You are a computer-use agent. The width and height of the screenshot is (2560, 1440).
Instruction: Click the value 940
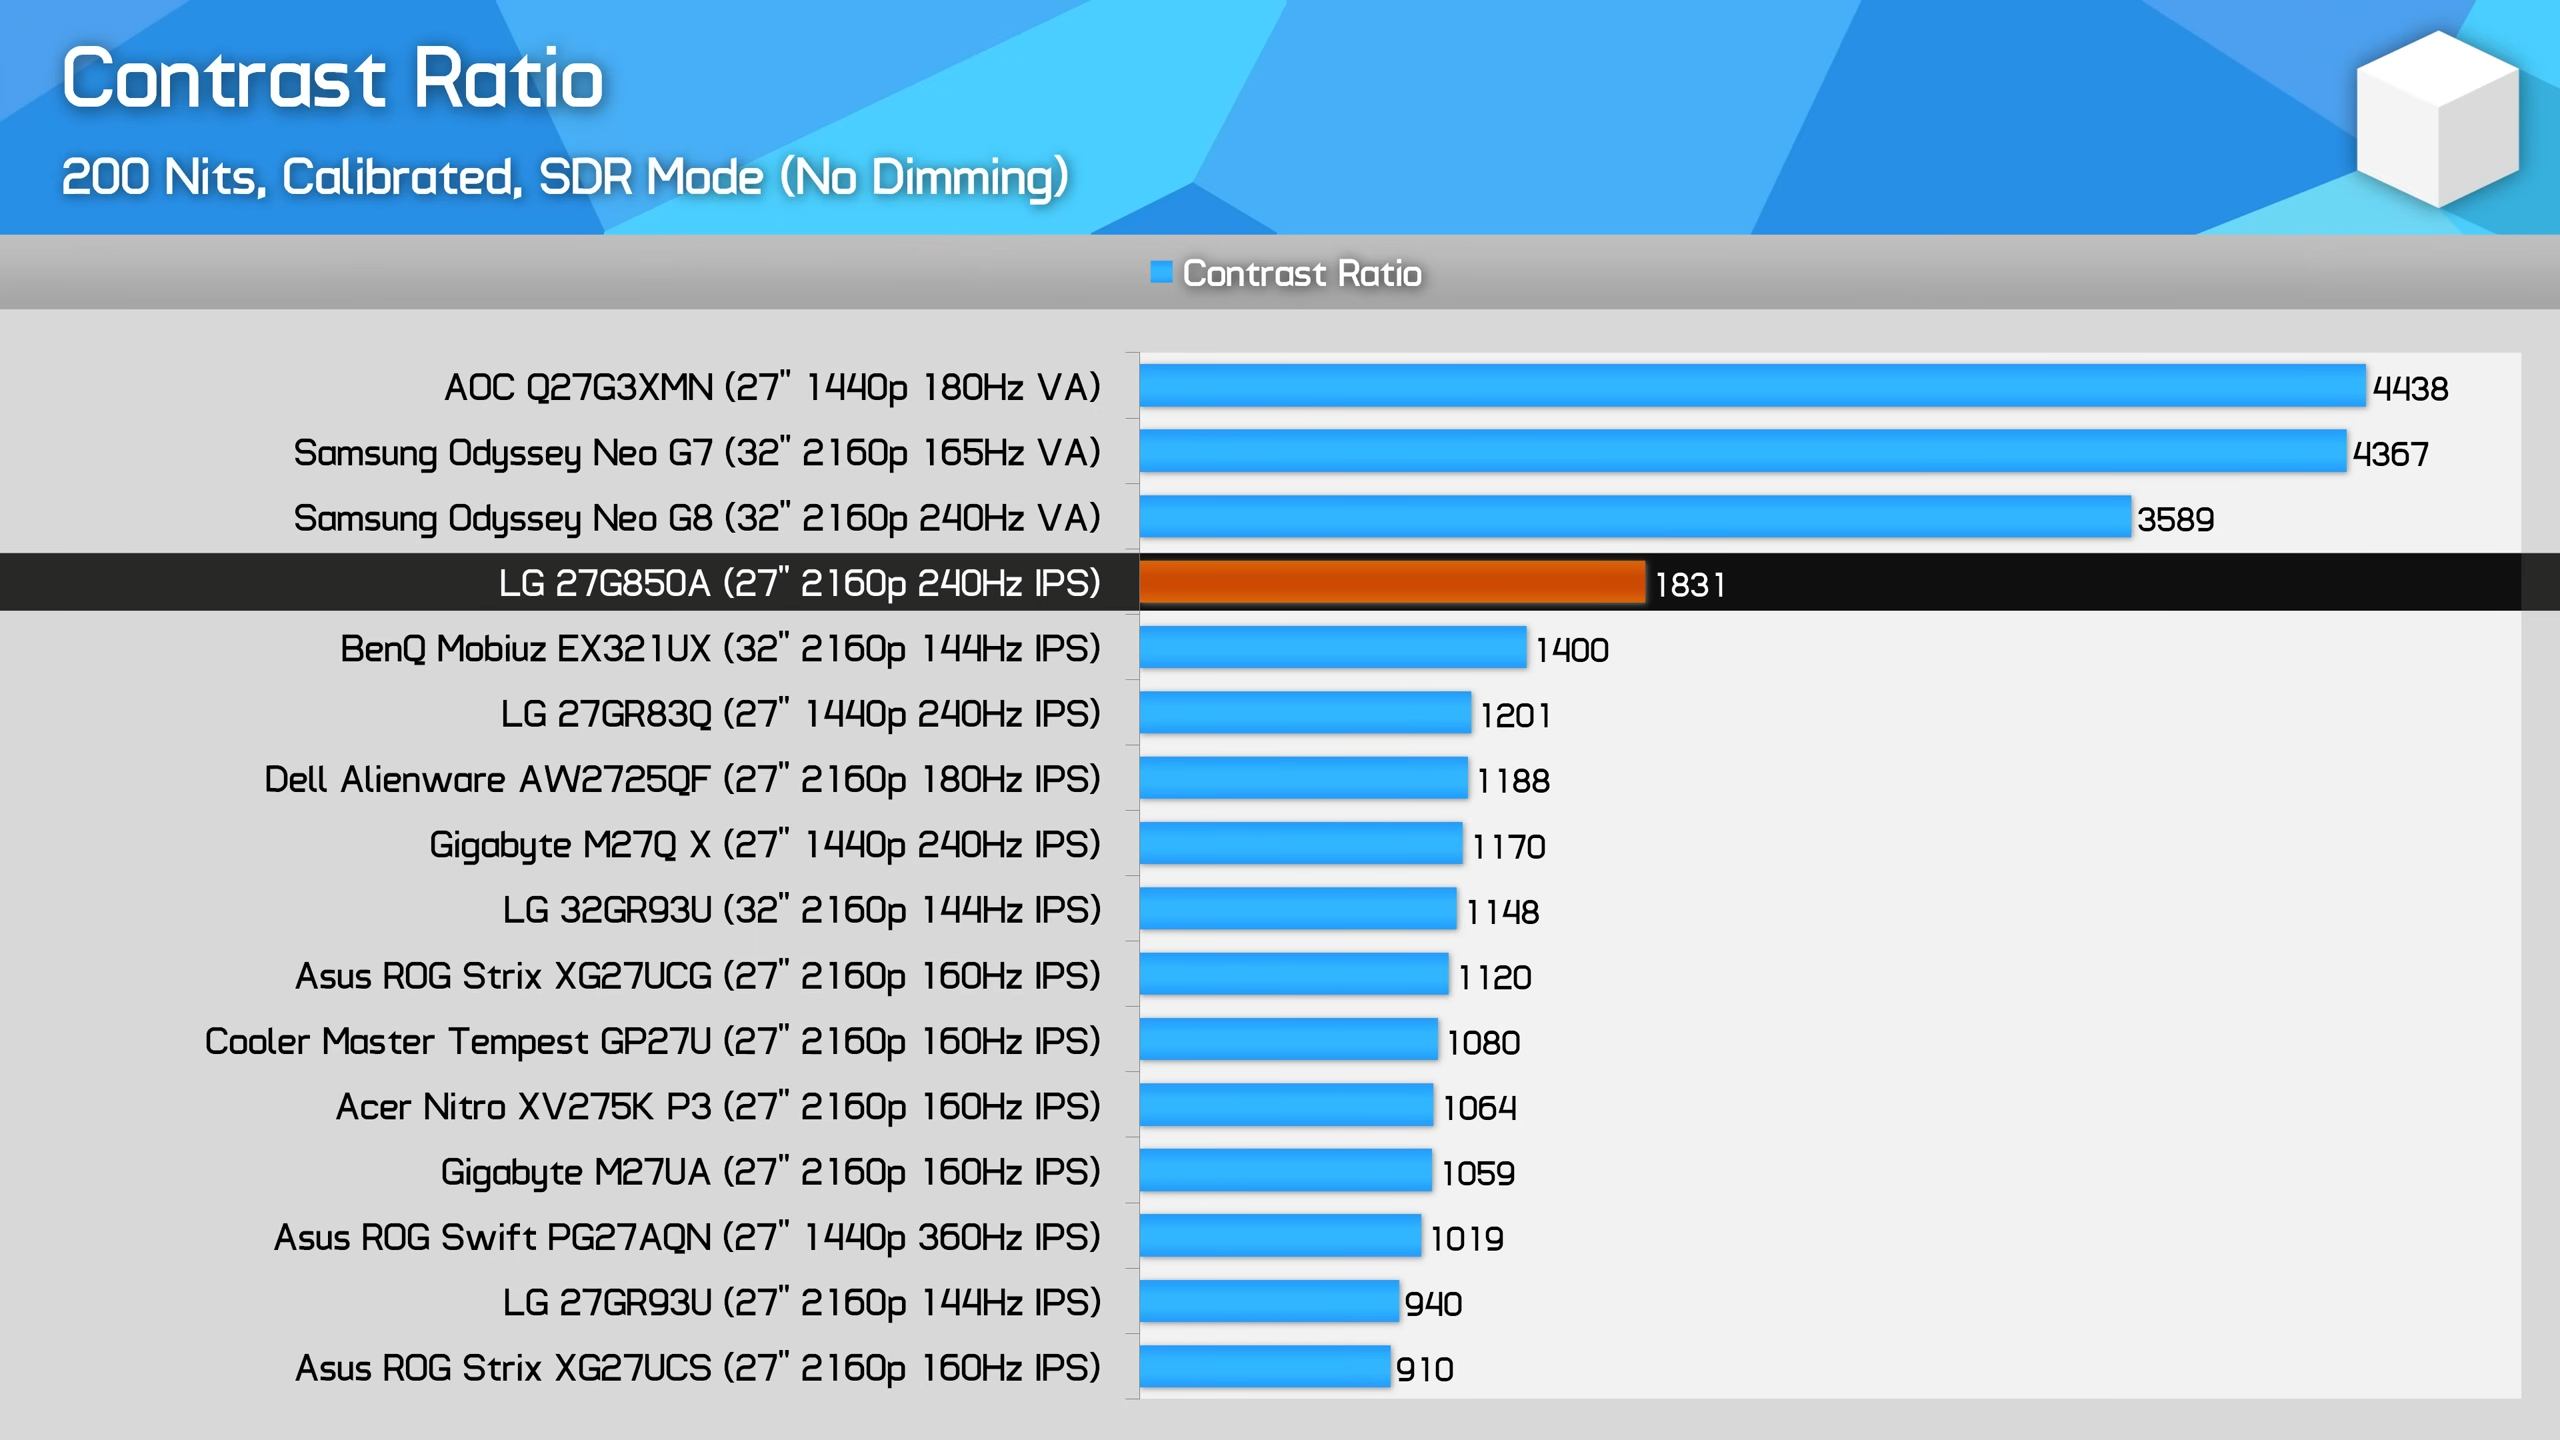click(1433, 1304)
